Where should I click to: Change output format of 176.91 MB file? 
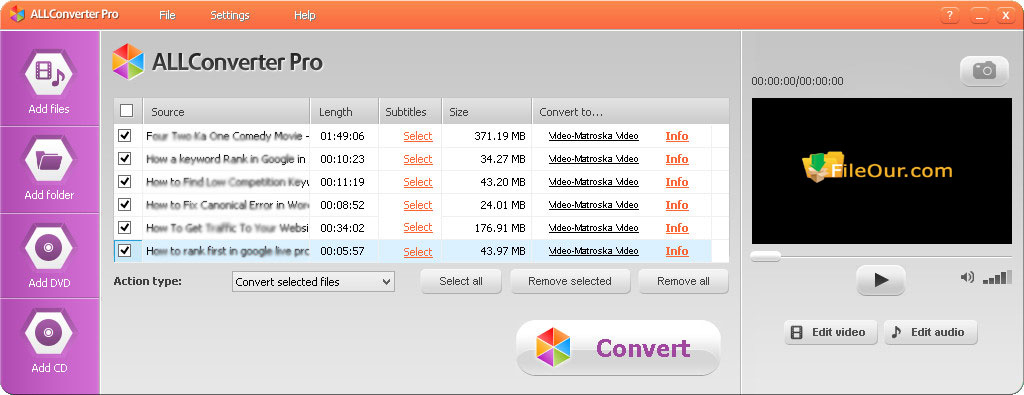594,228
